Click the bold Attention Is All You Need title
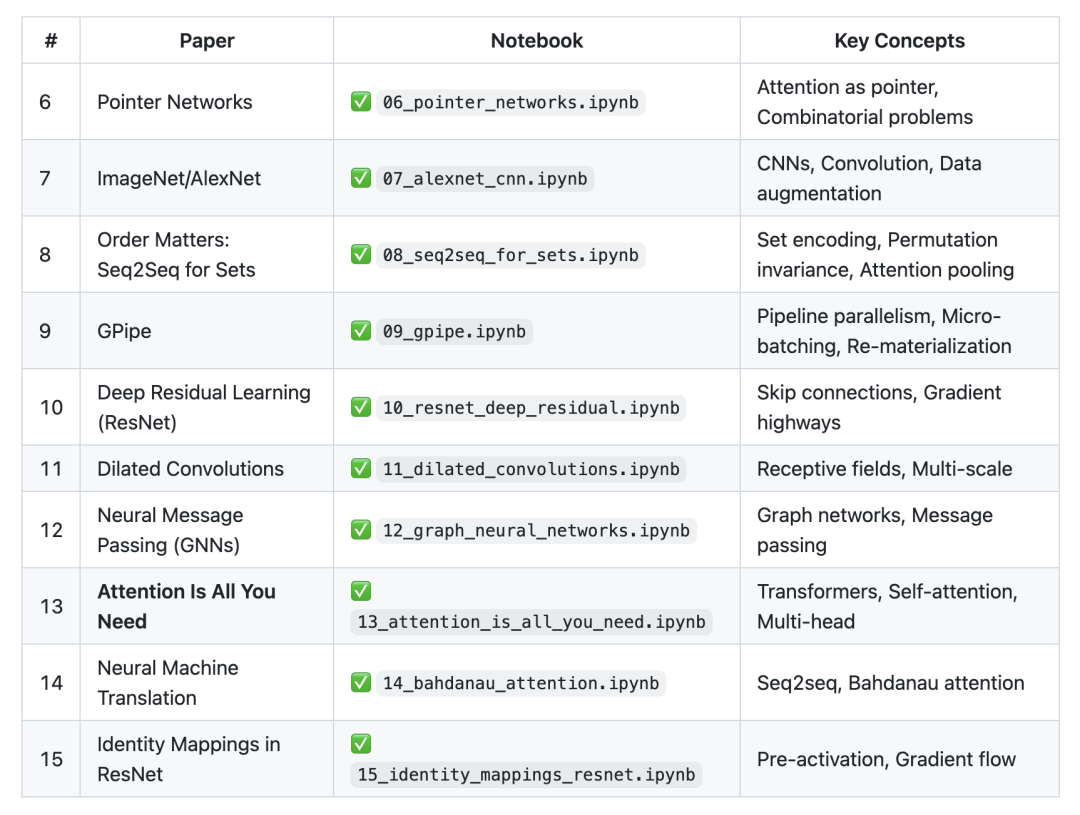Image resolution: width=1080 pixels, height=815 pixels. (186, 606)
